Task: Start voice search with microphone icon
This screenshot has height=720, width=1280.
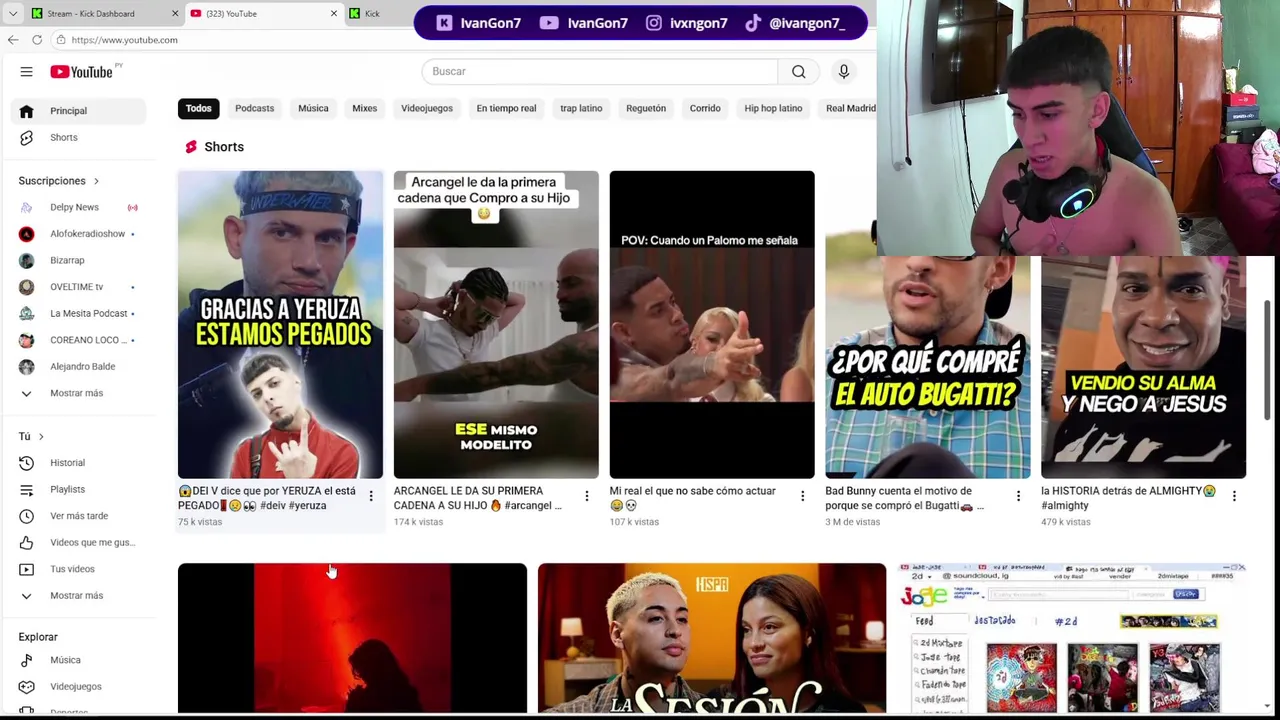Action: (843, 71)
